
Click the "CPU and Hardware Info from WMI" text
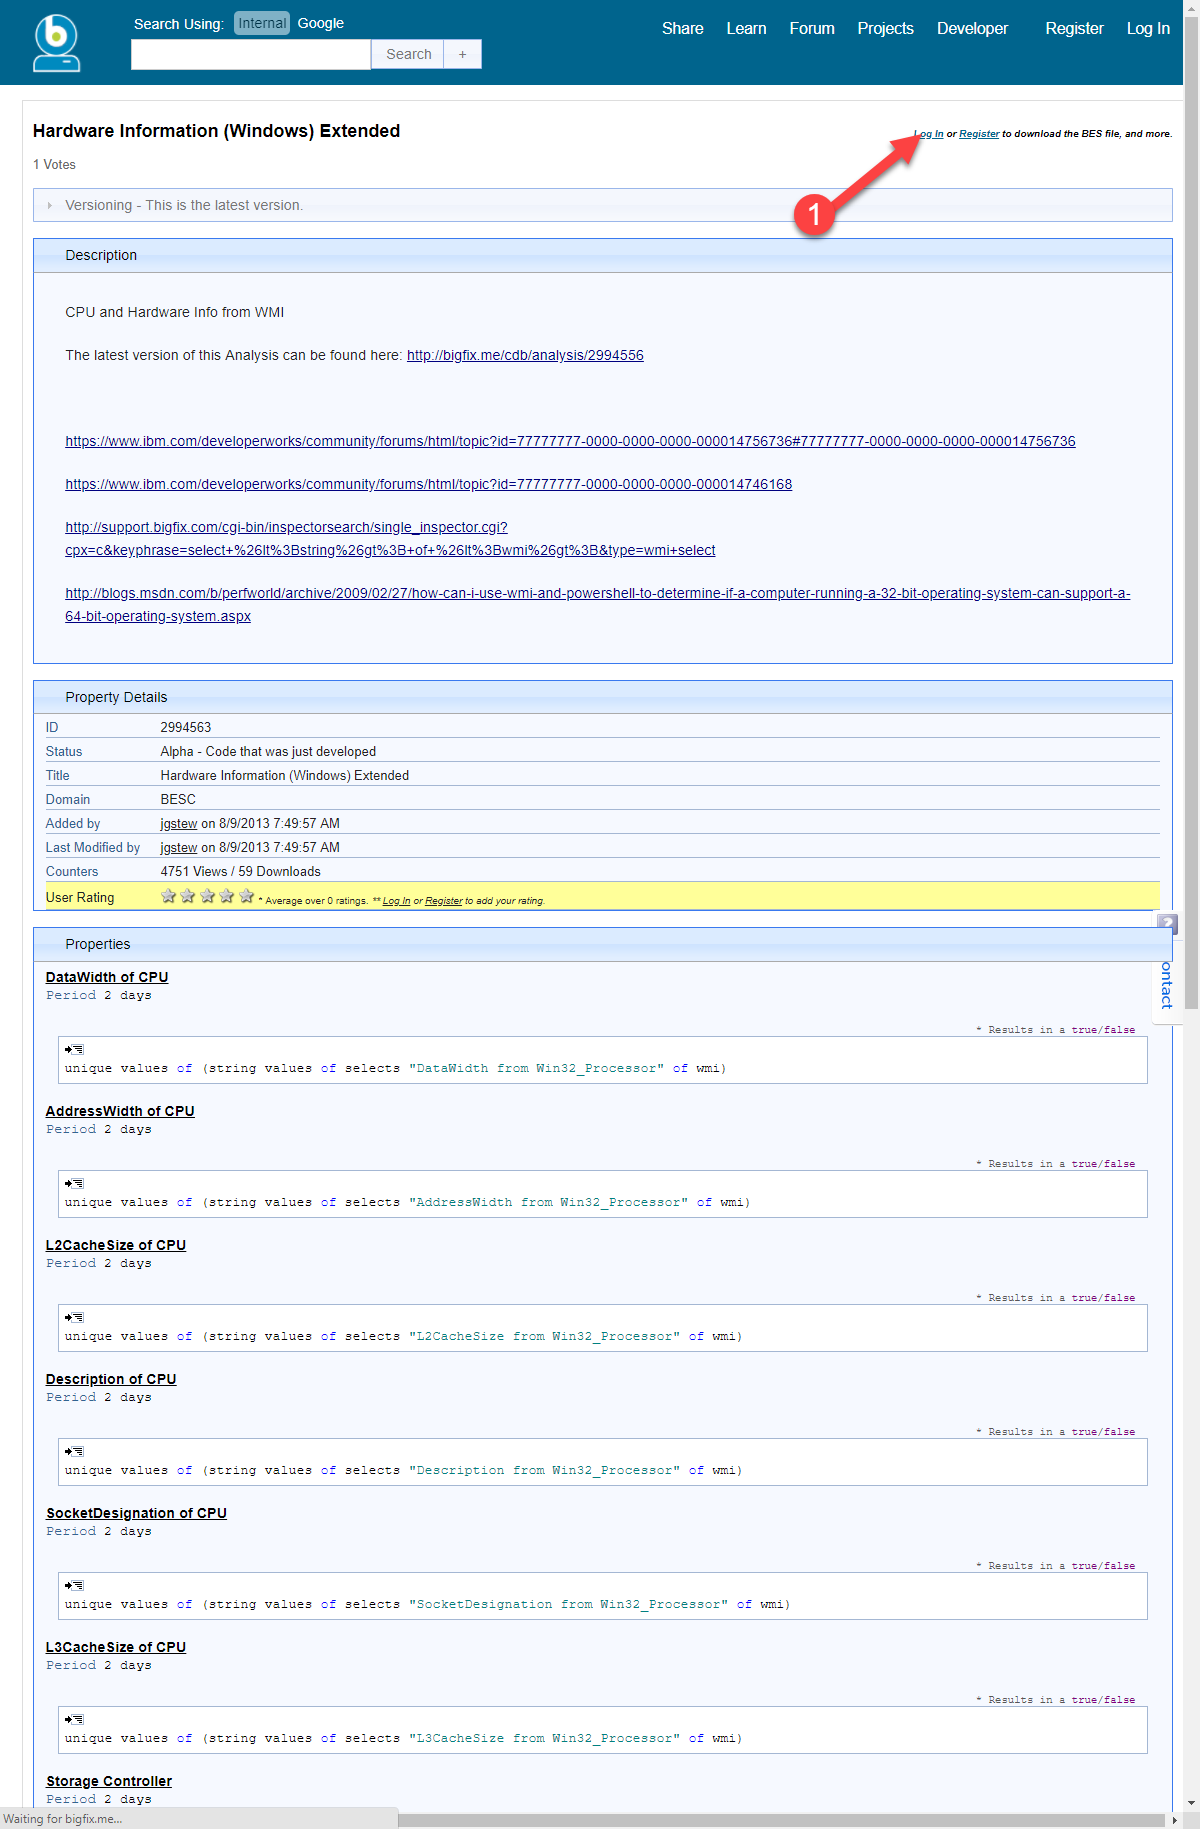click(175, 312)
